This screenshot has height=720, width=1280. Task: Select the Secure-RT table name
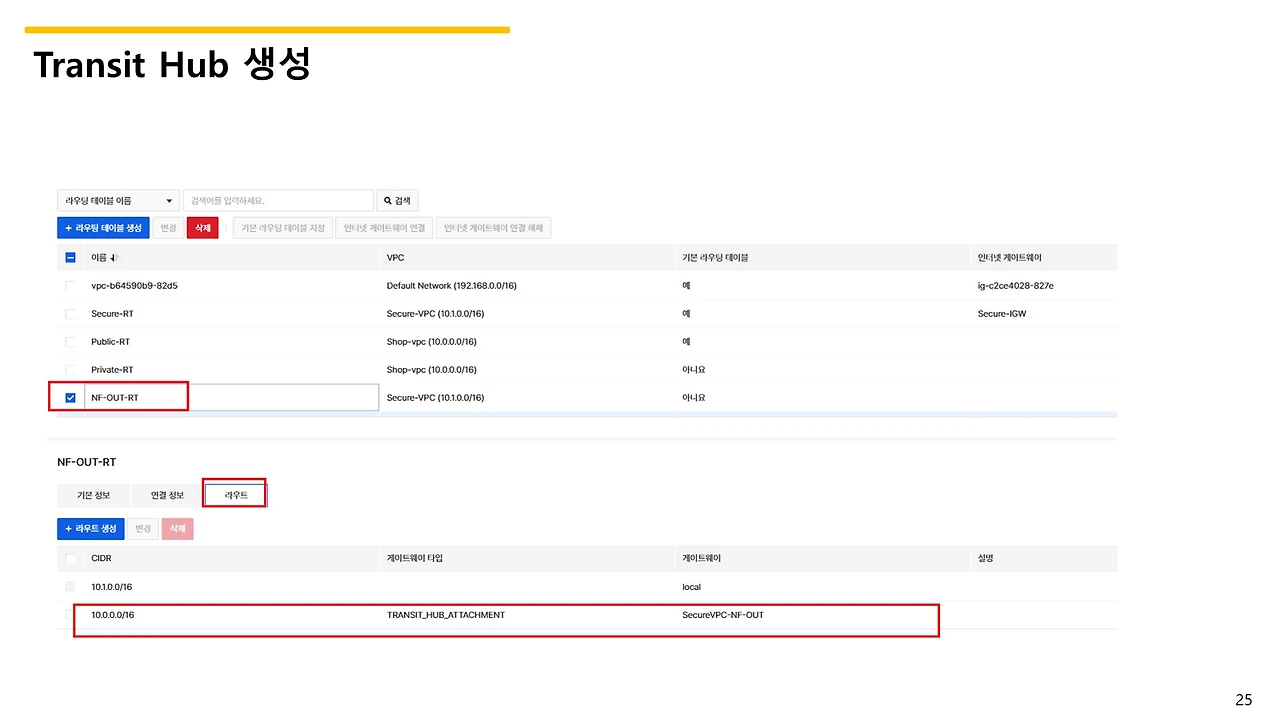111,314
